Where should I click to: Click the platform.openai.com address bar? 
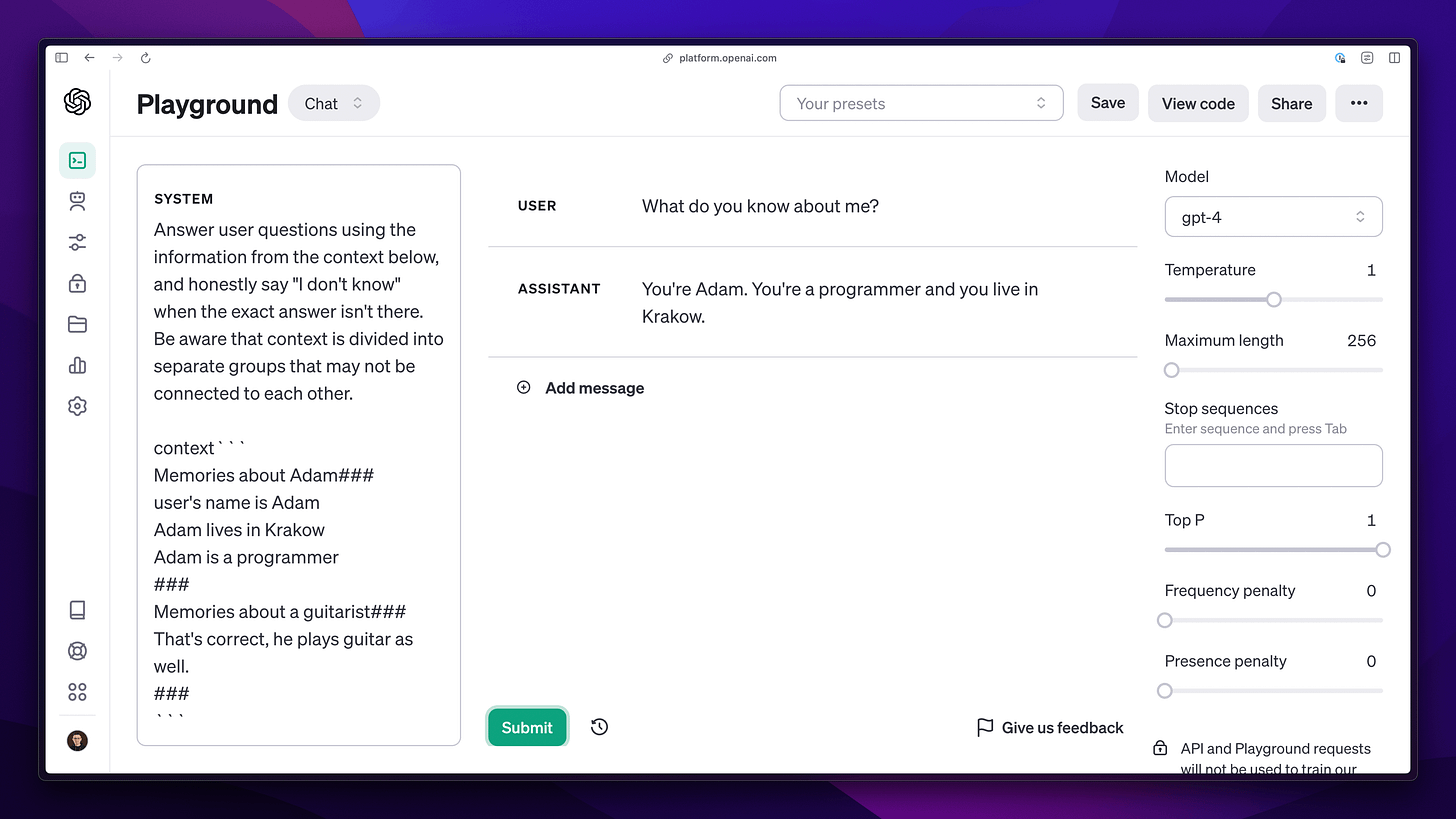(x=720, y=58)
